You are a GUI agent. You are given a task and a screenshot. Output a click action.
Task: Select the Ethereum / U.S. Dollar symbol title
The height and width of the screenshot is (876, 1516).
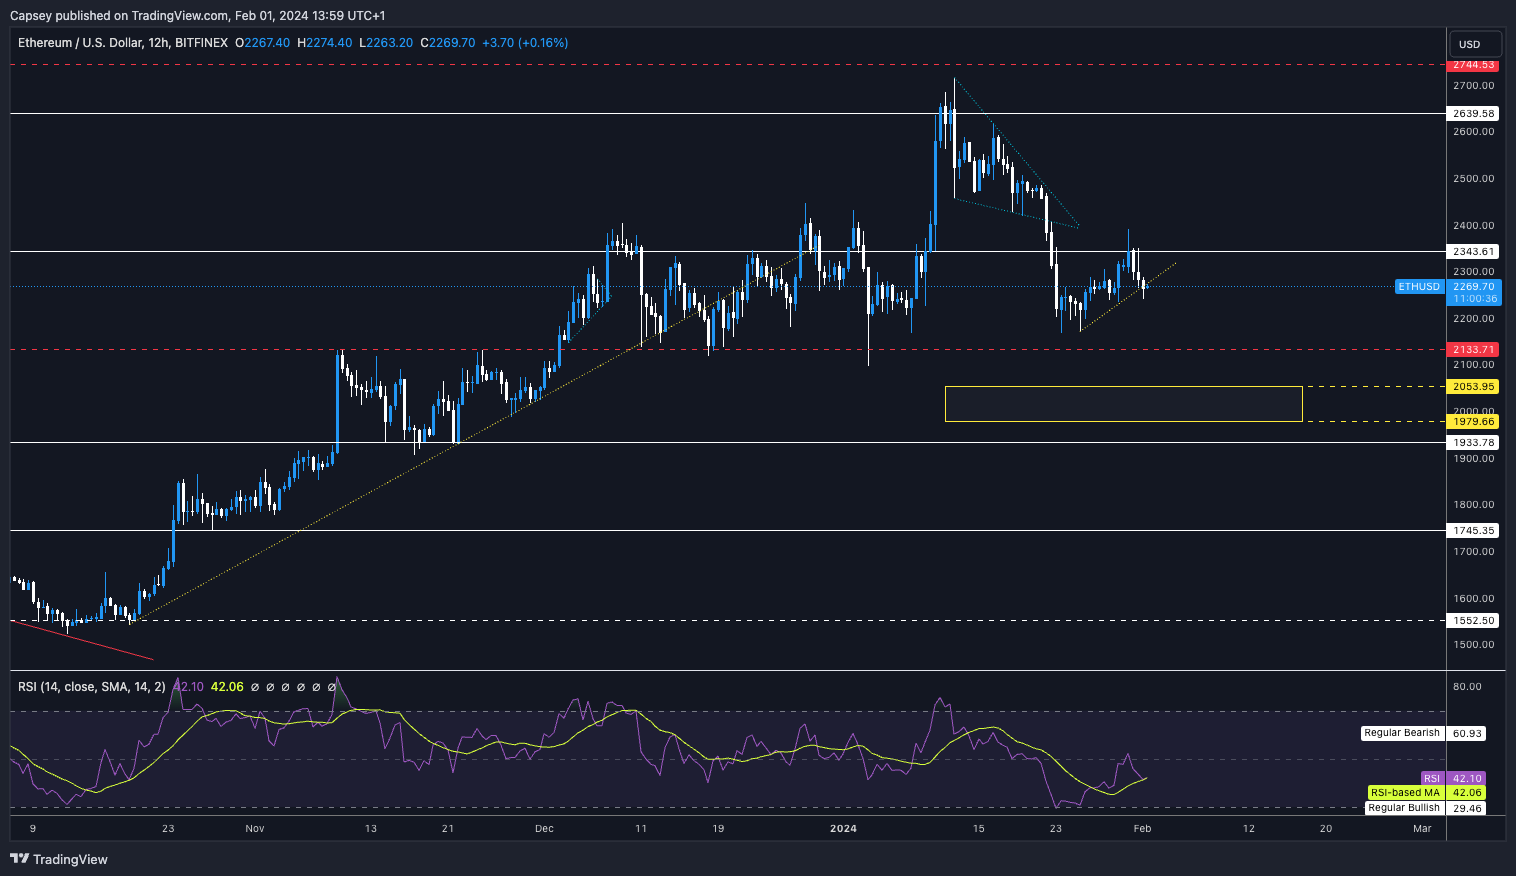point(125,43)
